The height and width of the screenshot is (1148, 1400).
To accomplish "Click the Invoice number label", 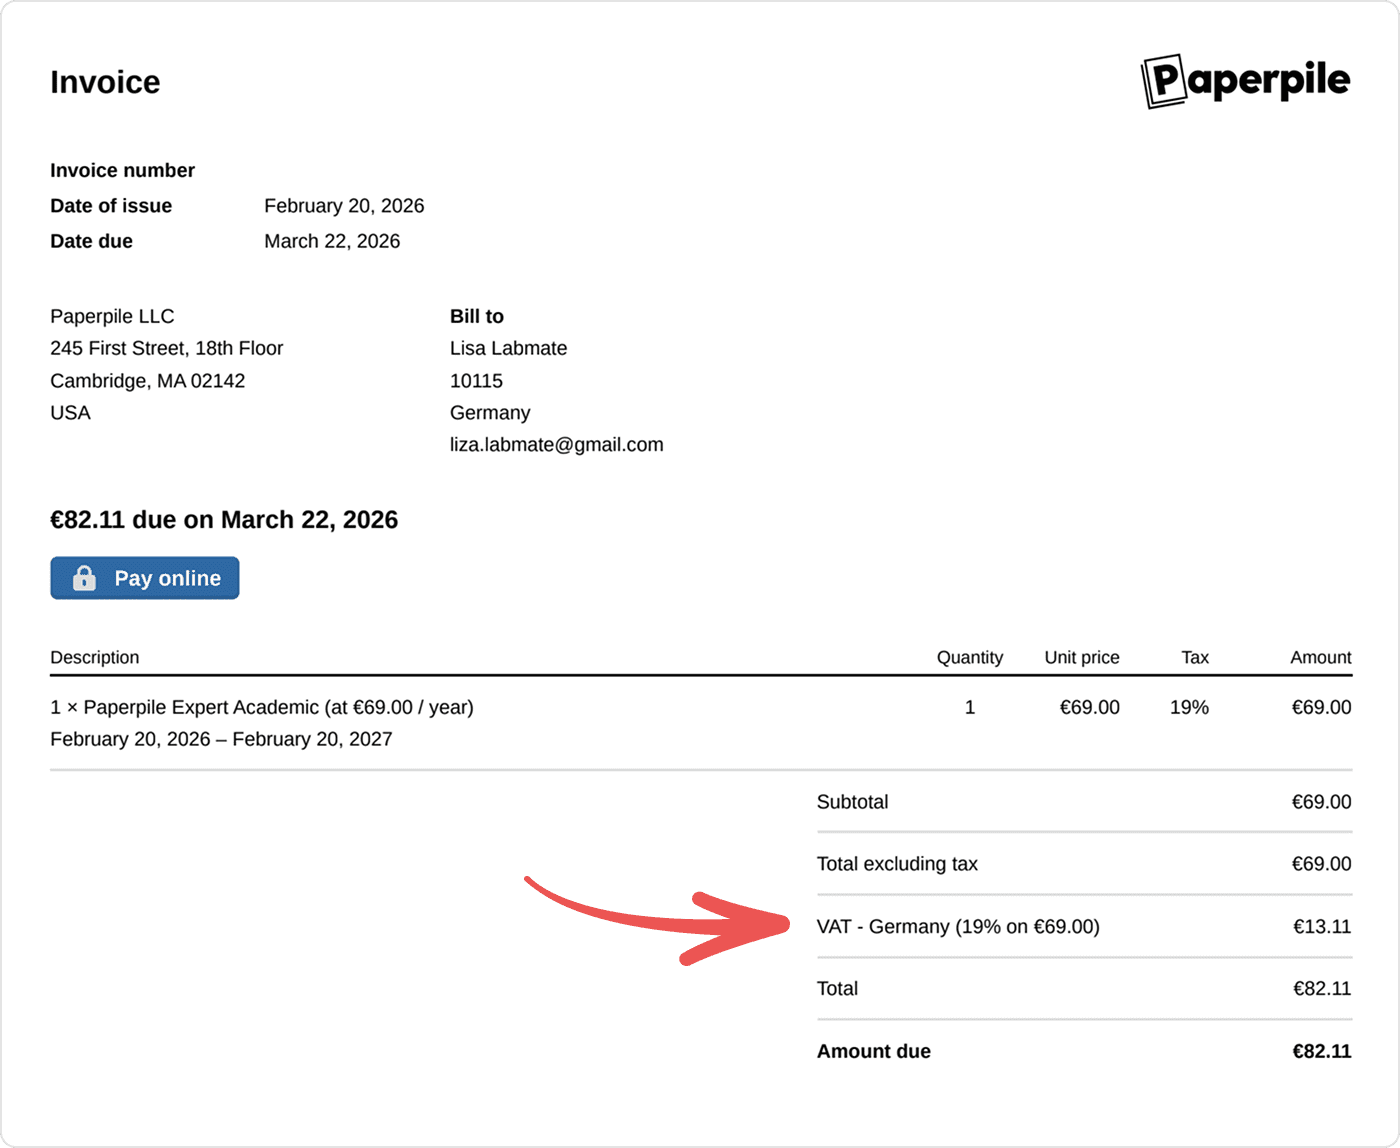I will [x=122, y=171].
